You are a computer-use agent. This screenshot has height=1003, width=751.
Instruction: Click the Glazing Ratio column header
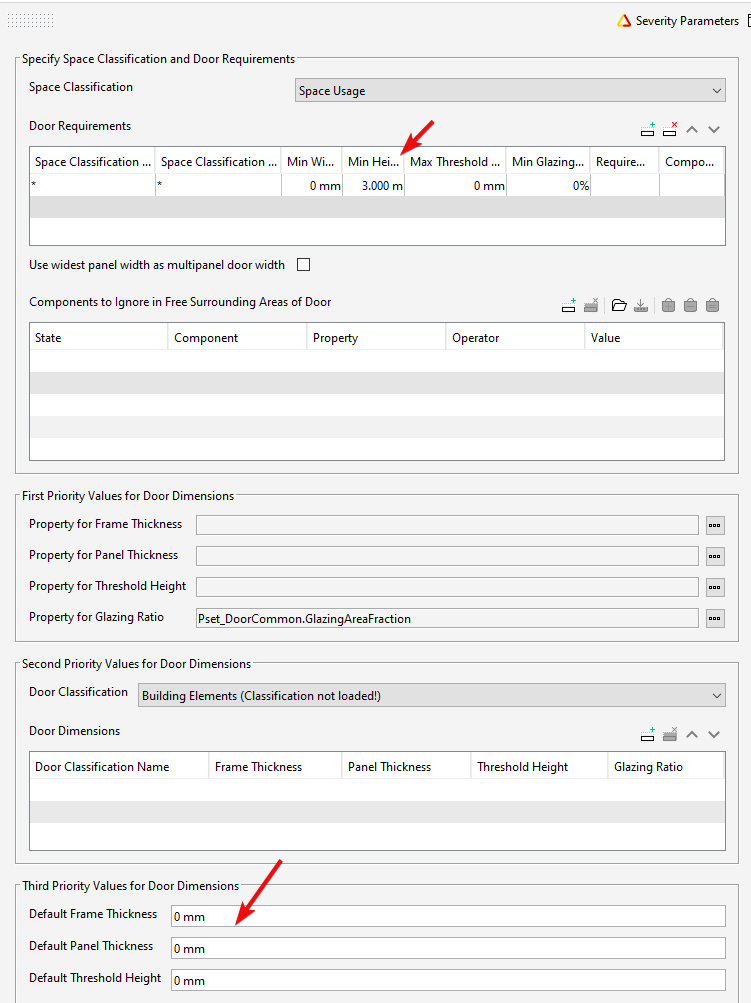(x=666, y=766)
